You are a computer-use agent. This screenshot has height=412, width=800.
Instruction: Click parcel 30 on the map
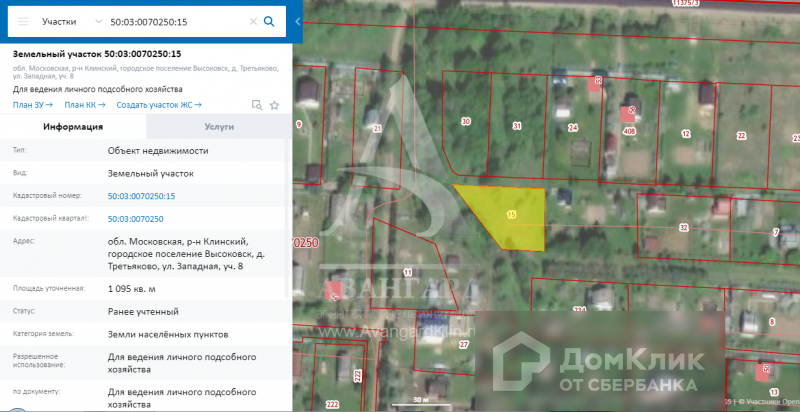tap(466, 121)
